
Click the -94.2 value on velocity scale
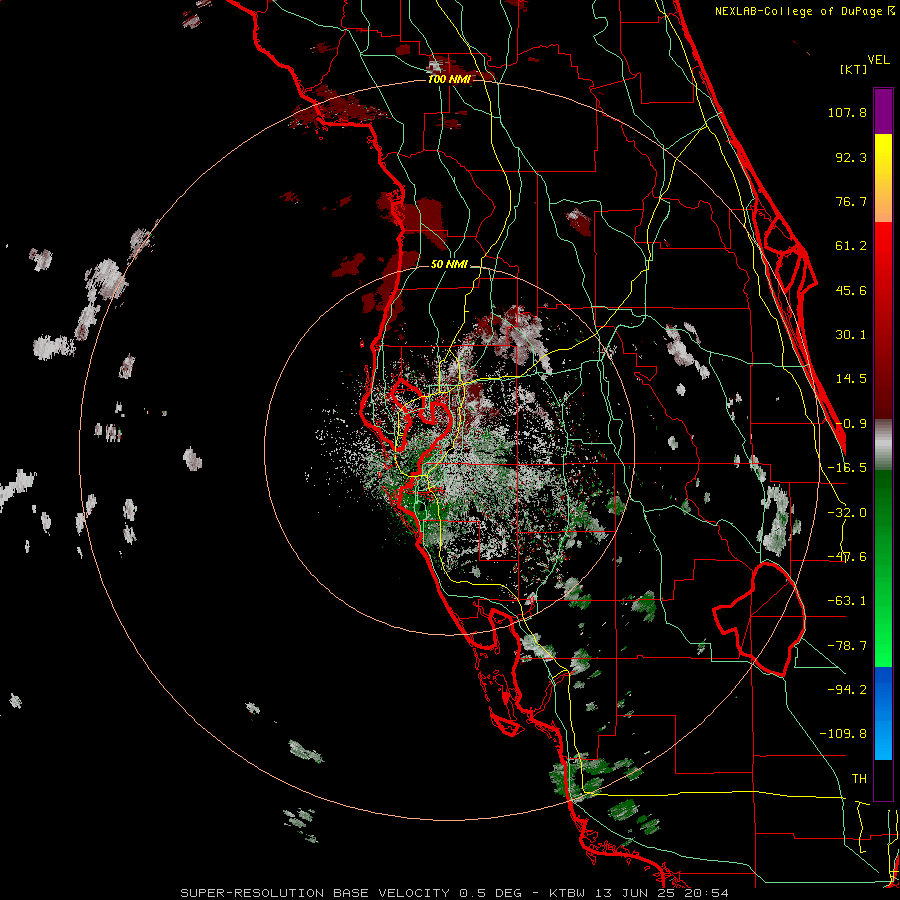[847, 689]
